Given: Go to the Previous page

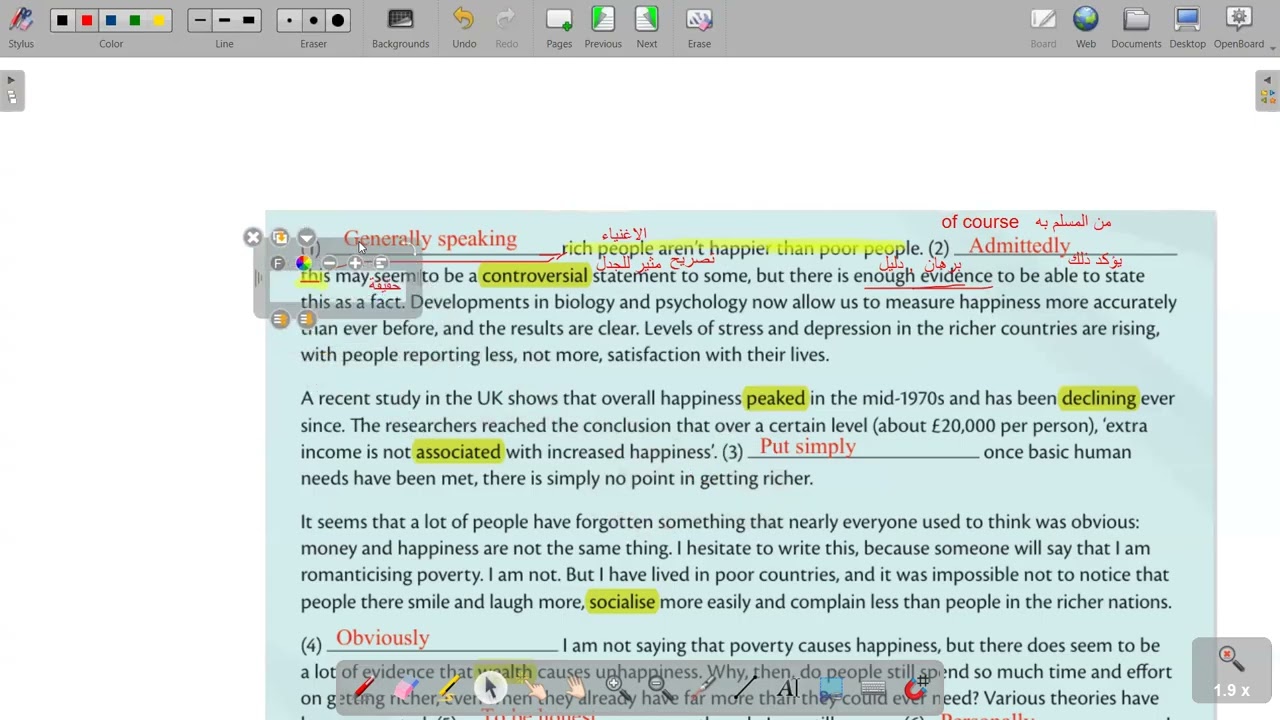Looking at the screenshot, I should click(x=603, y=28).
